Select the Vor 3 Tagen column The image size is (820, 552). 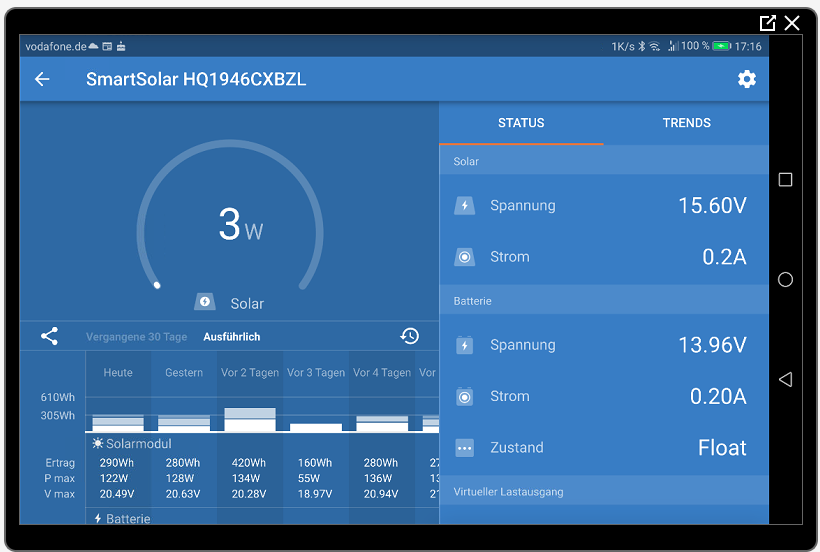pyautogui.click(x=316, y=373)
